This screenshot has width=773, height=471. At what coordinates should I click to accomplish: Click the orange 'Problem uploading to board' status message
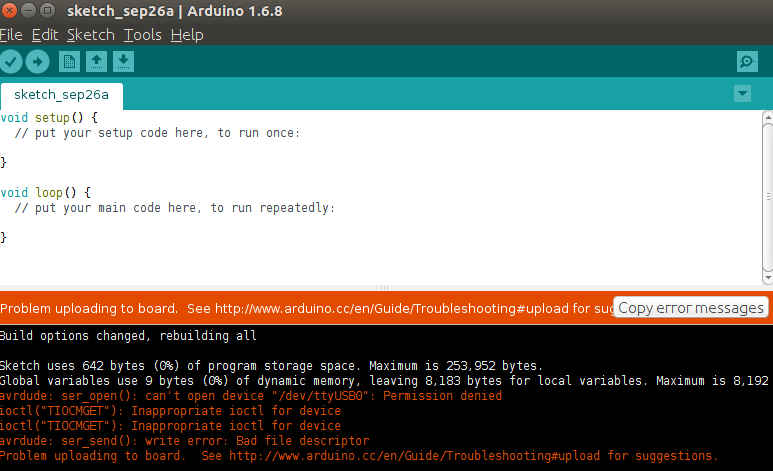point(306,309)
